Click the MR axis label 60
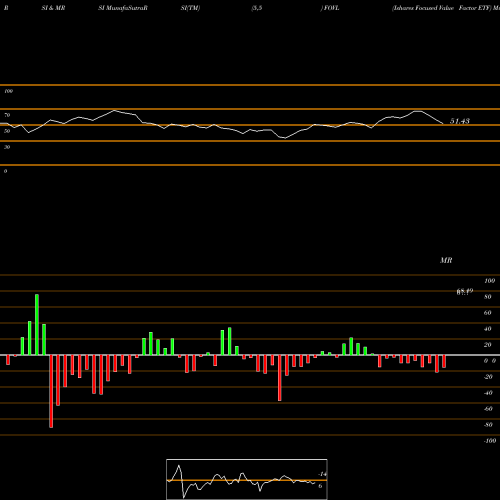The height and width of the screenshot is (500, 500). (x=488, y=313)
